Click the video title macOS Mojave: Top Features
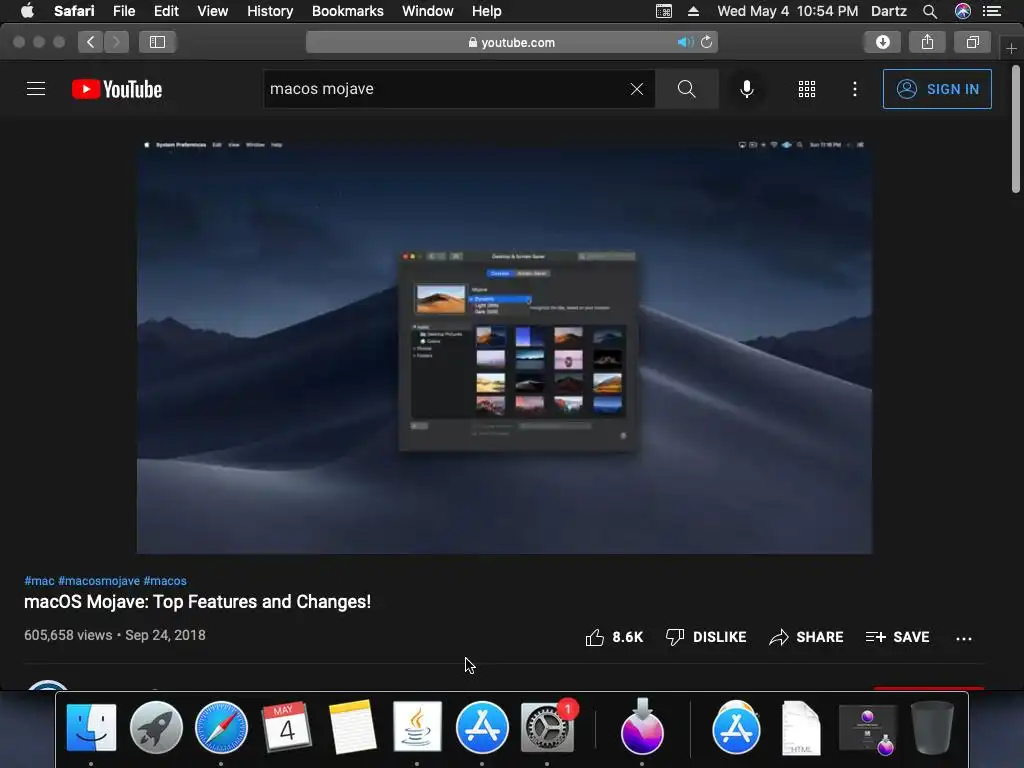The height and width of the screenshot is (768, 1024). [197, 601]
